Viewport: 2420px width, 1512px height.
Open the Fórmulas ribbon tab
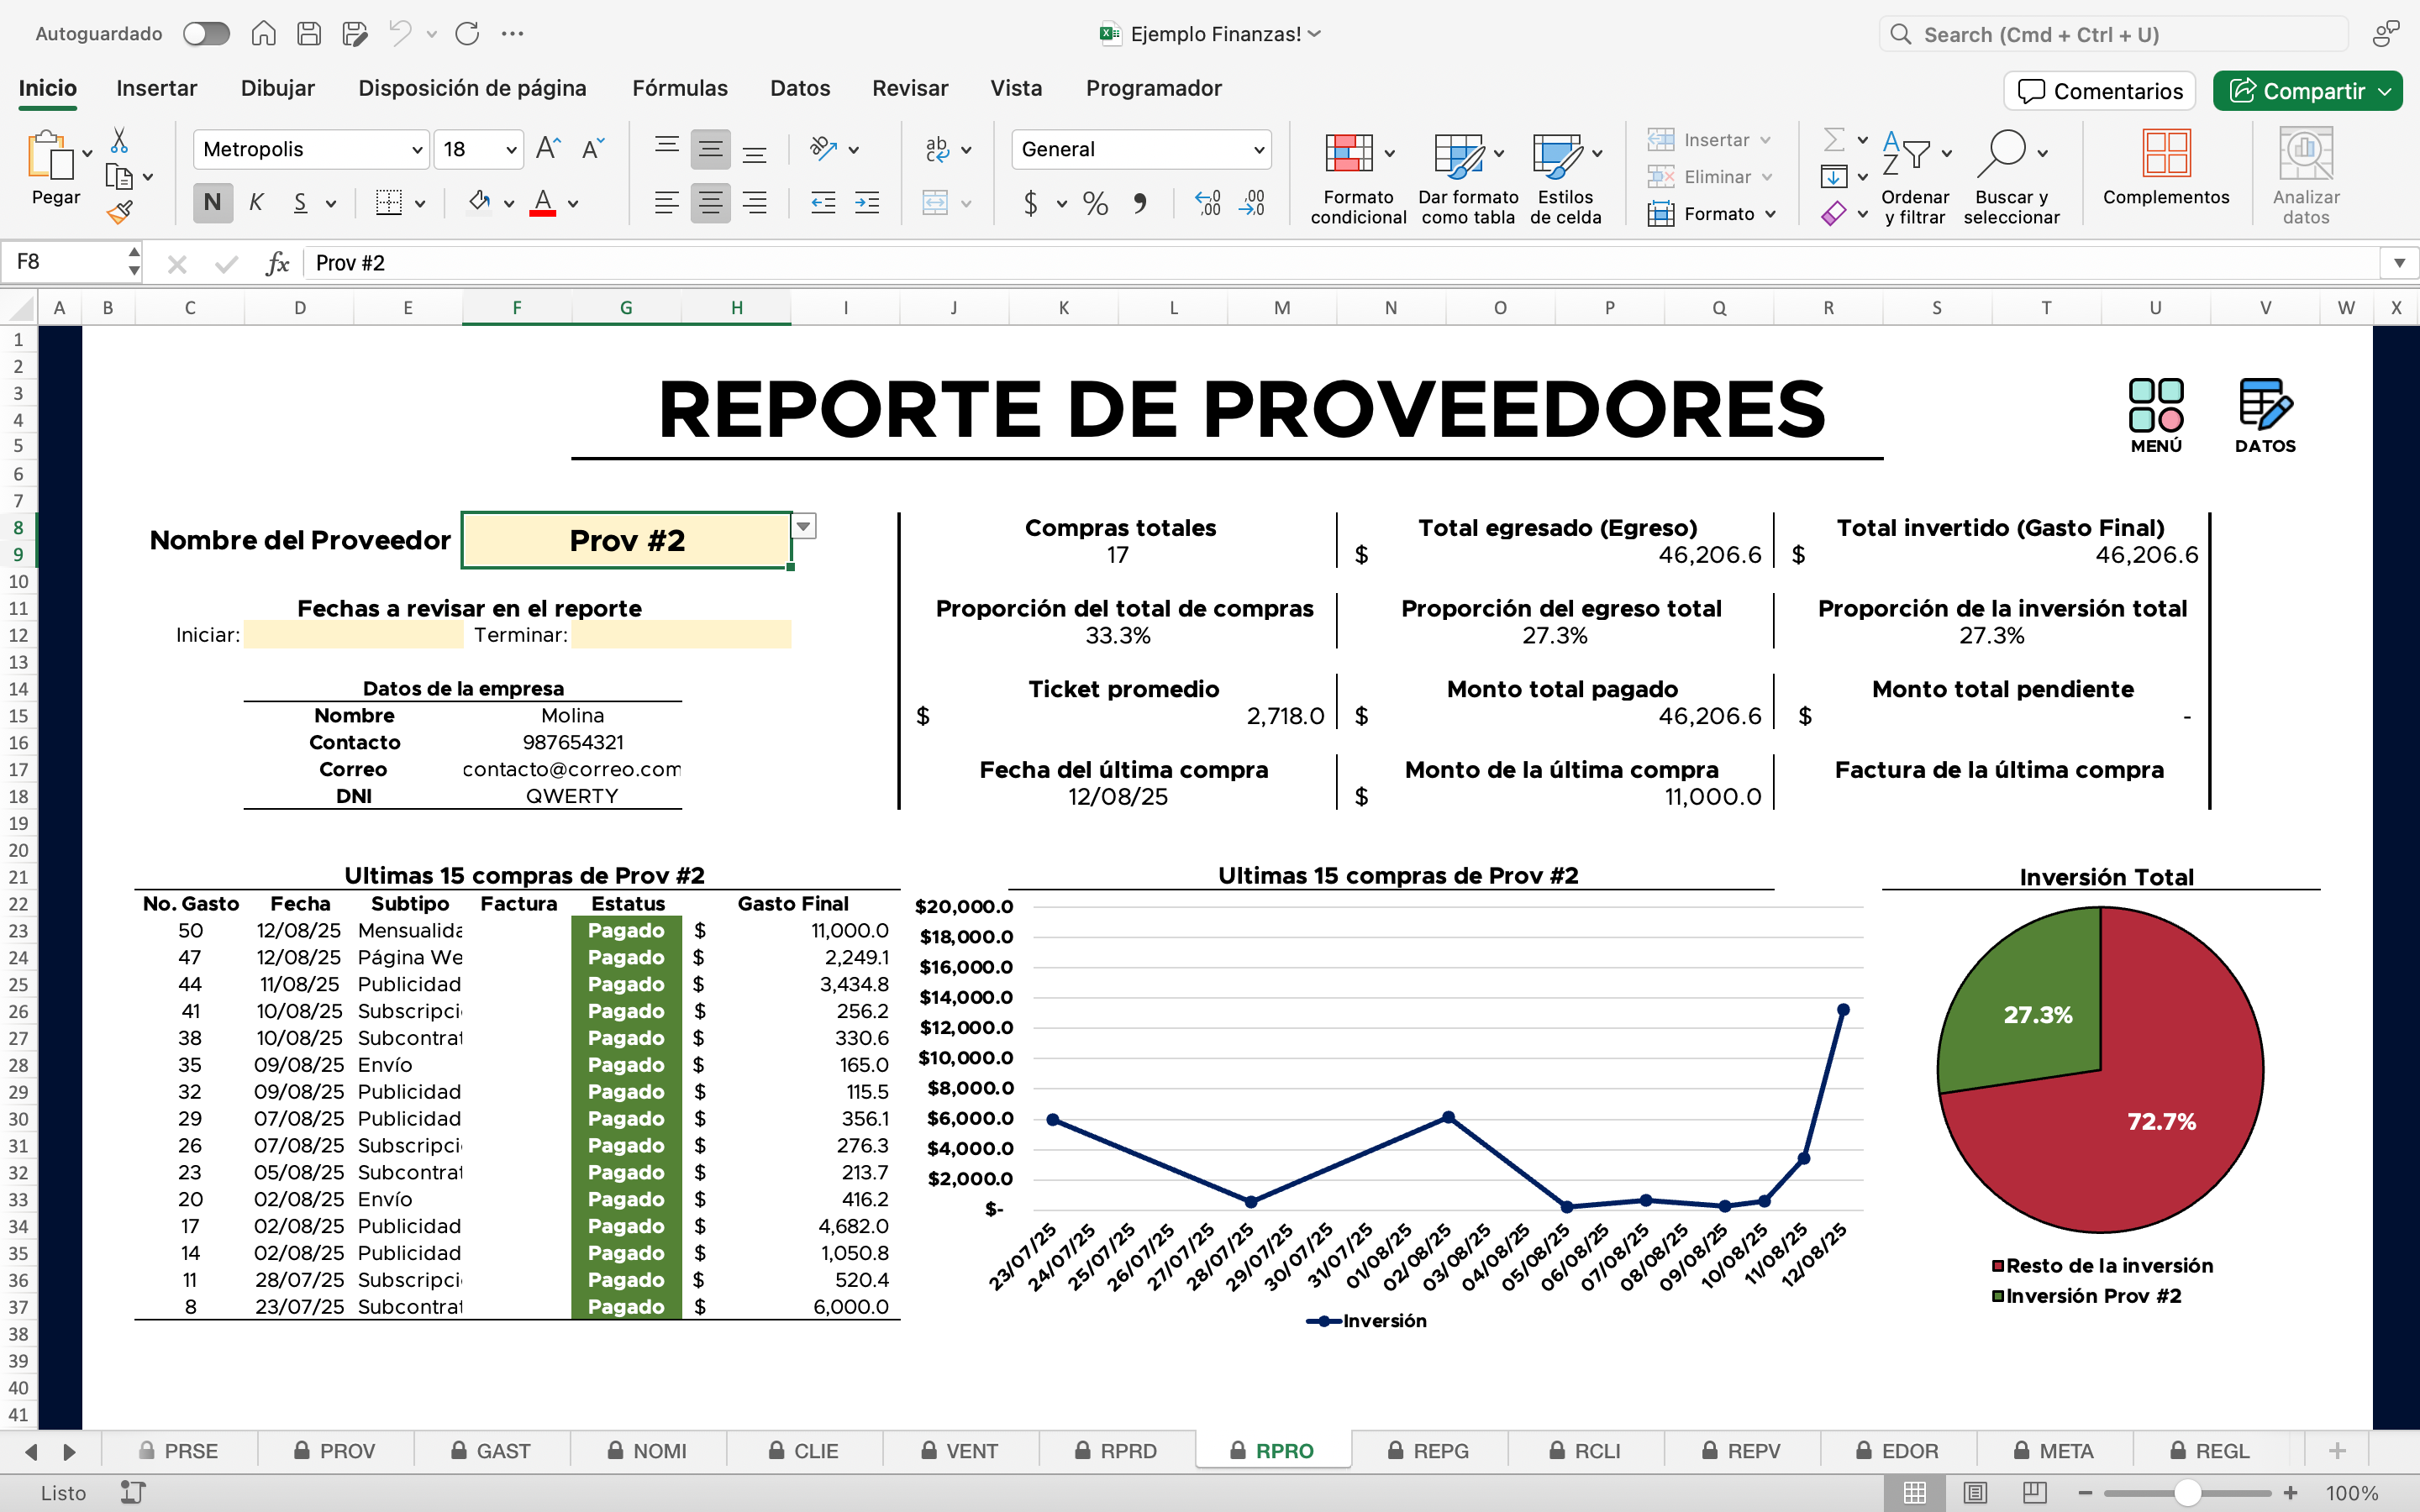click(x=680, y=88)
